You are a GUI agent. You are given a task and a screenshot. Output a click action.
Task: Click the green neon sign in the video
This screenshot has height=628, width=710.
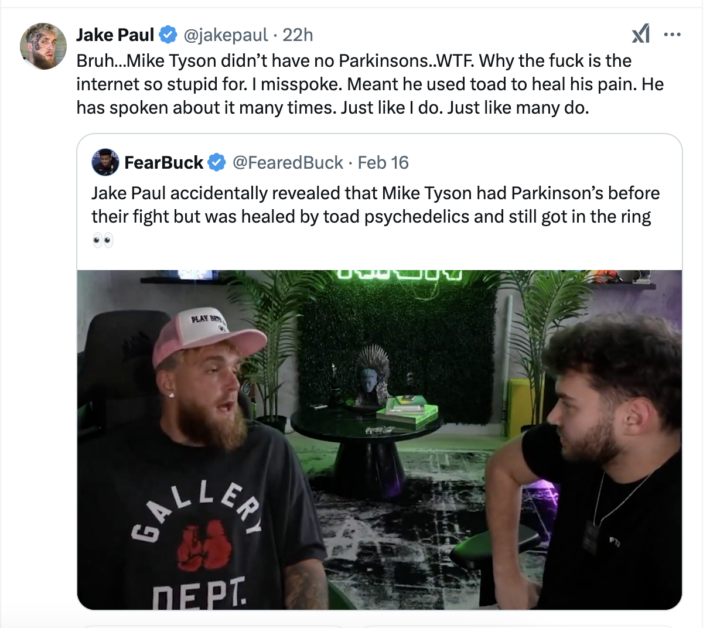click(399, 274)
